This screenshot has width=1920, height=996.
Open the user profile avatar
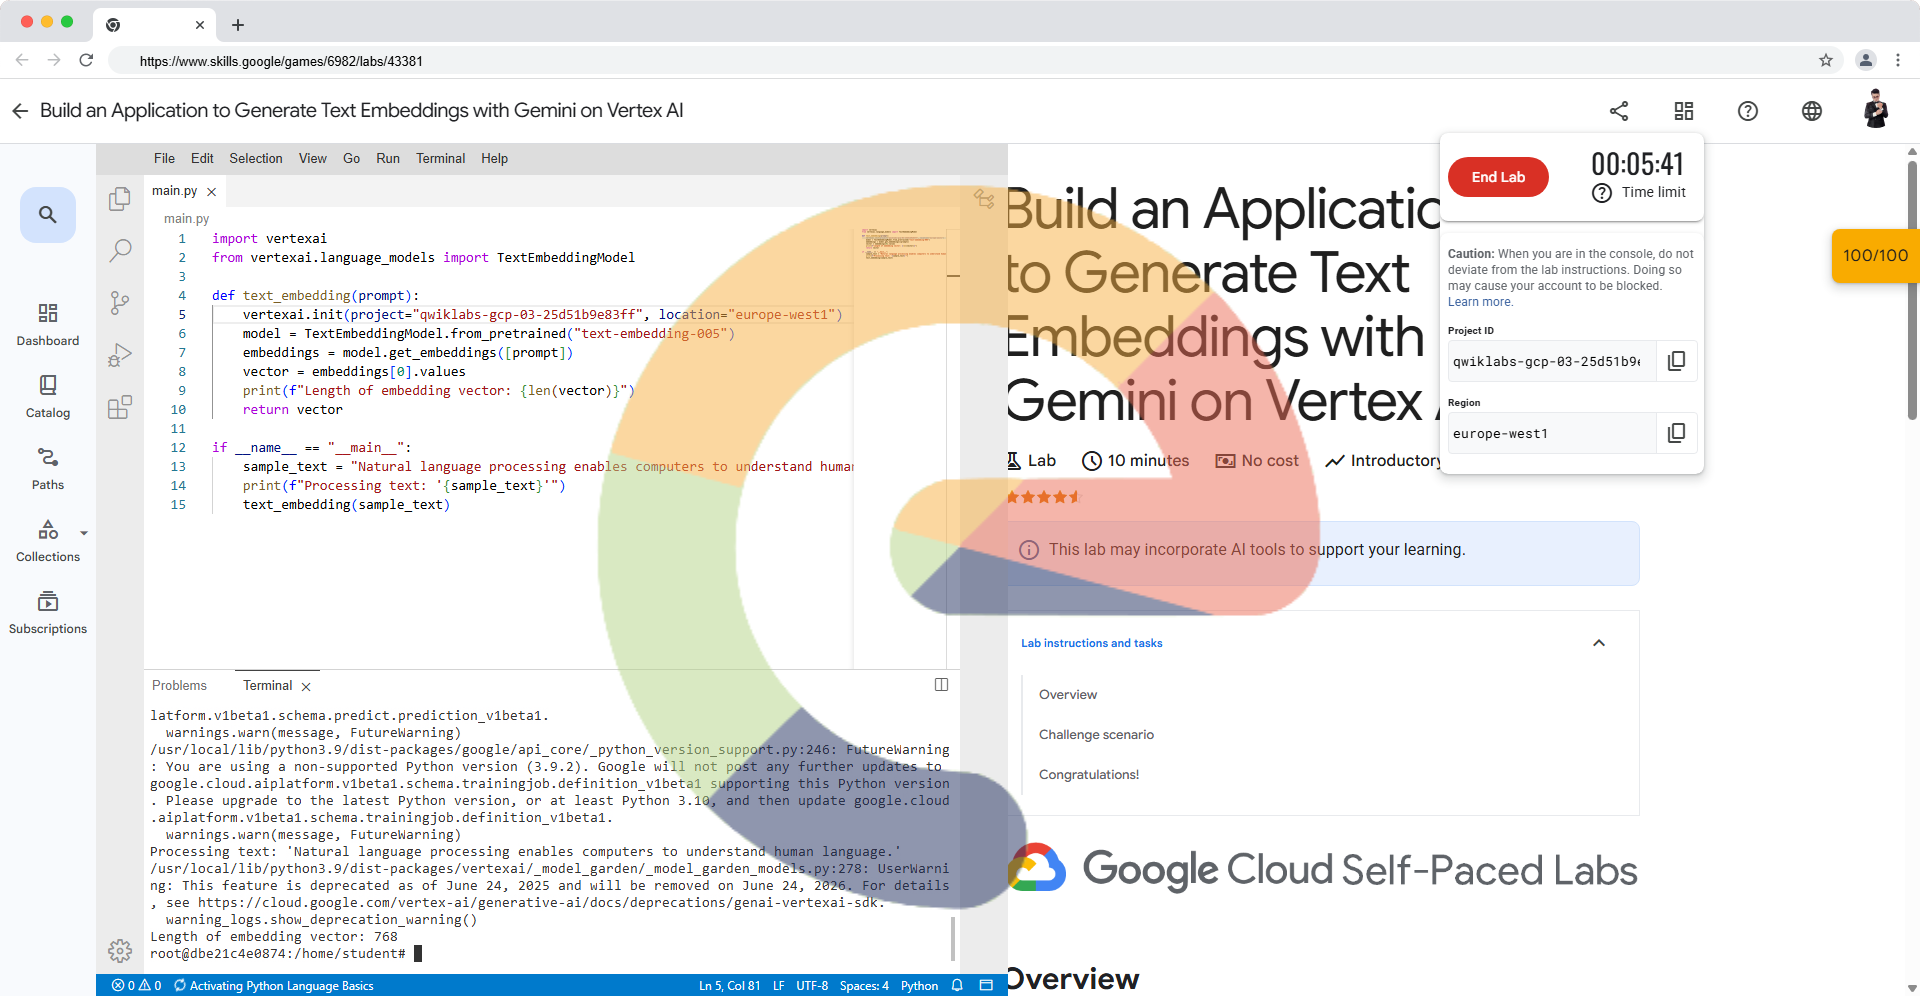point(1876,110)
